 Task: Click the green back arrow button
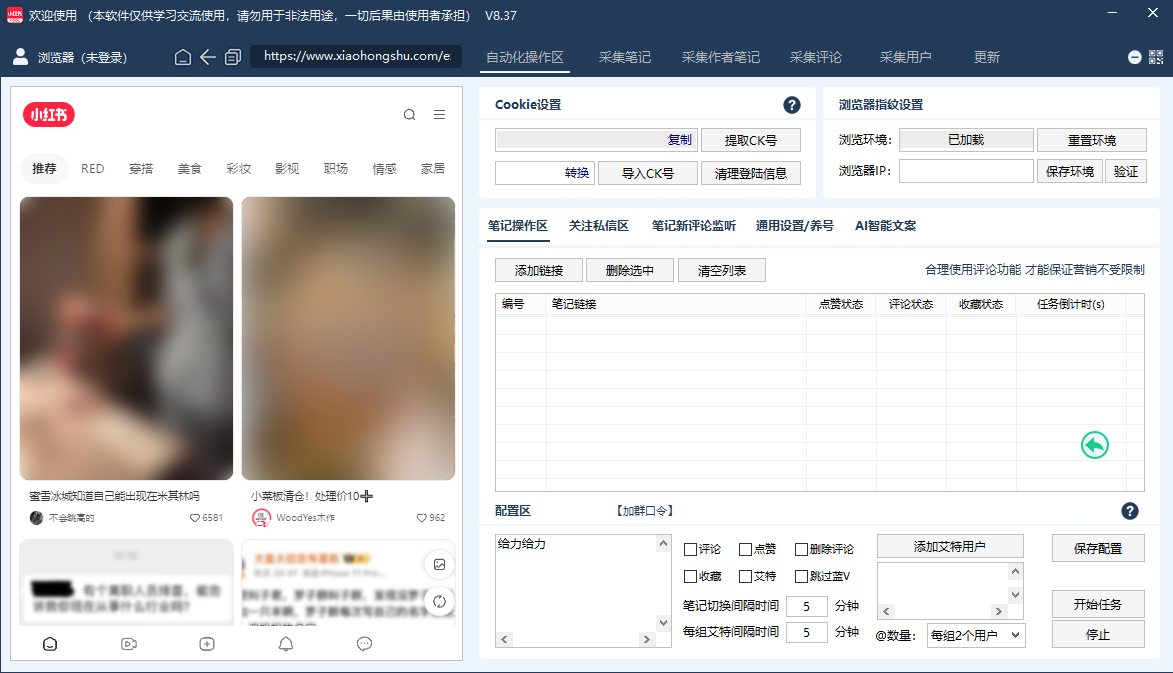pyautogui.click(x=1094, y=446)
